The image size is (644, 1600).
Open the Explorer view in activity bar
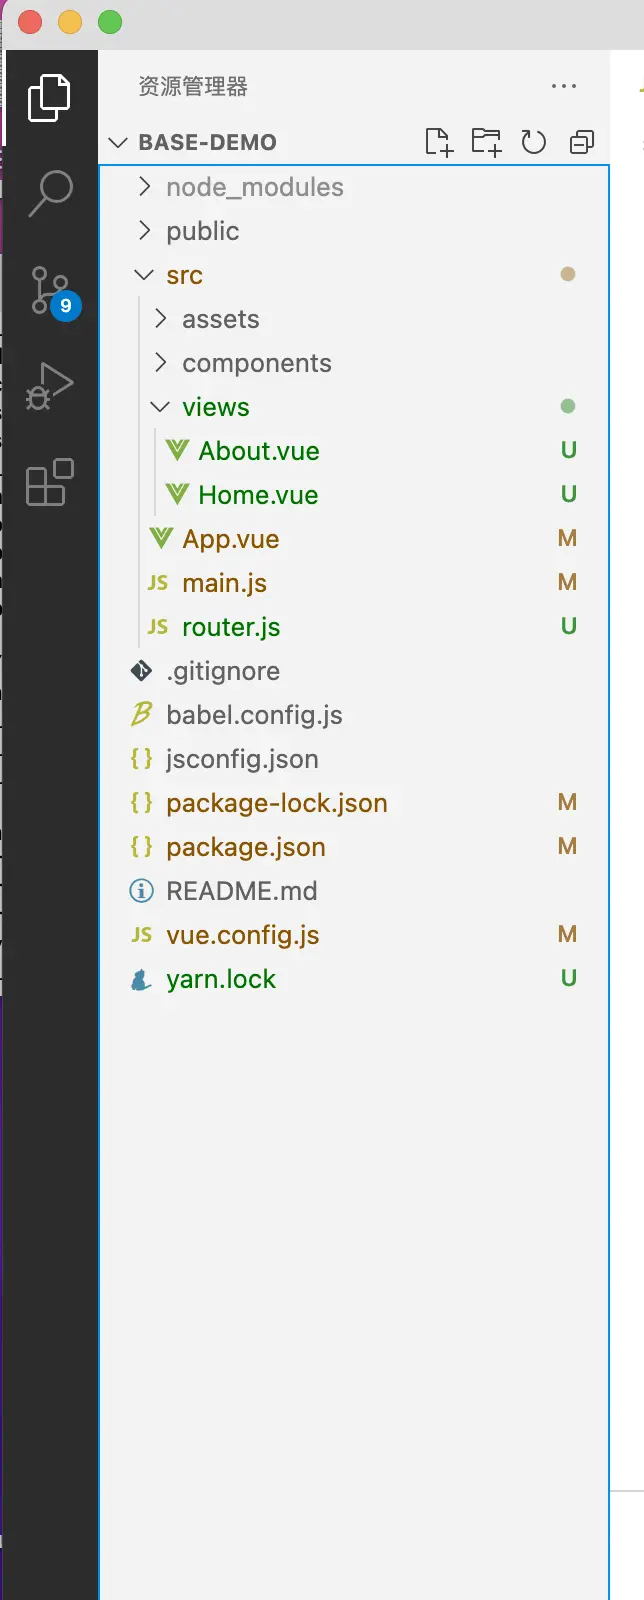coord(49,98)
